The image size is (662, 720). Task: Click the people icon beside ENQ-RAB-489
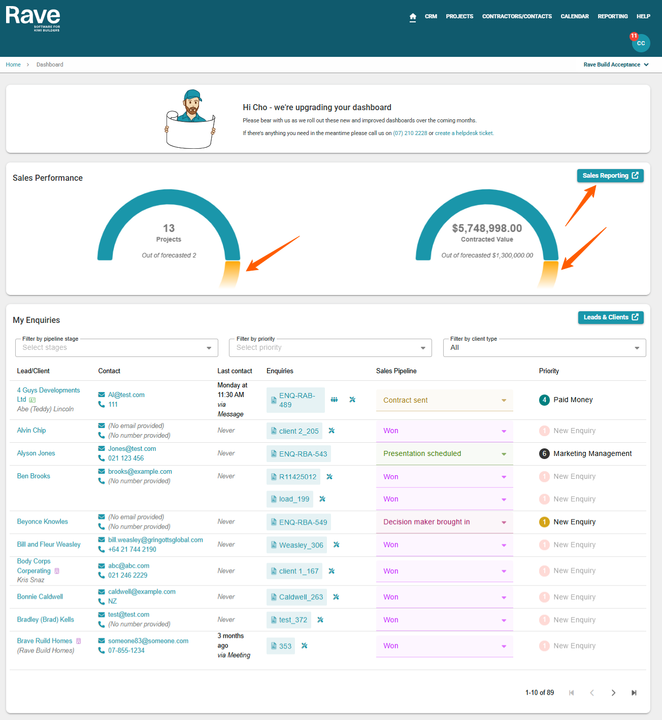click(334, 399)
